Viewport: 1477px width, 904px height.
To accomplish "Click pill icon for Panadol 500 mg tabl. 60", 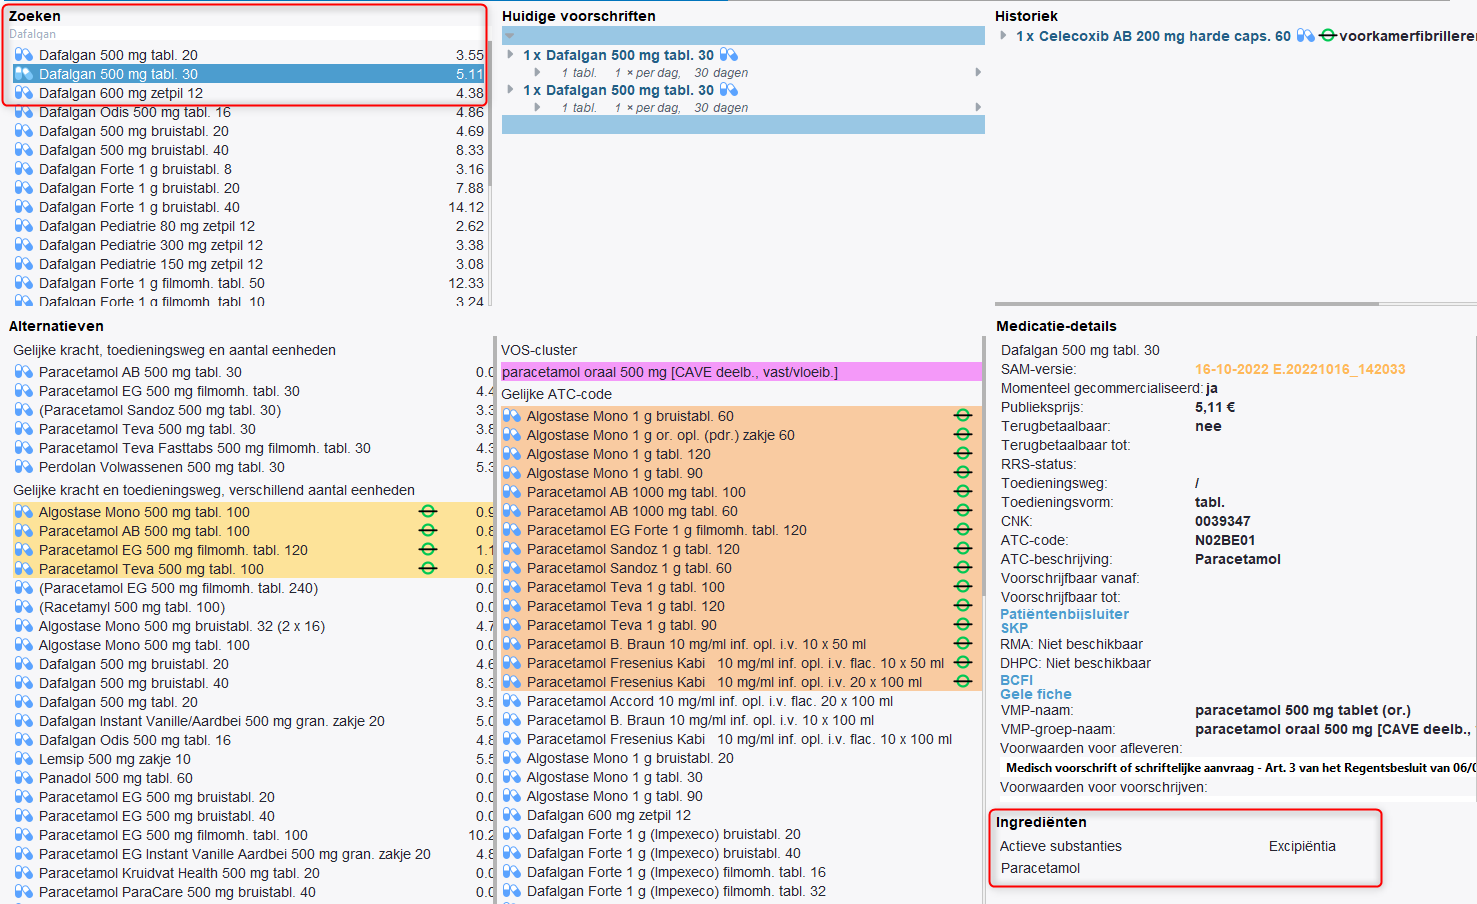I will coord(24,778).
